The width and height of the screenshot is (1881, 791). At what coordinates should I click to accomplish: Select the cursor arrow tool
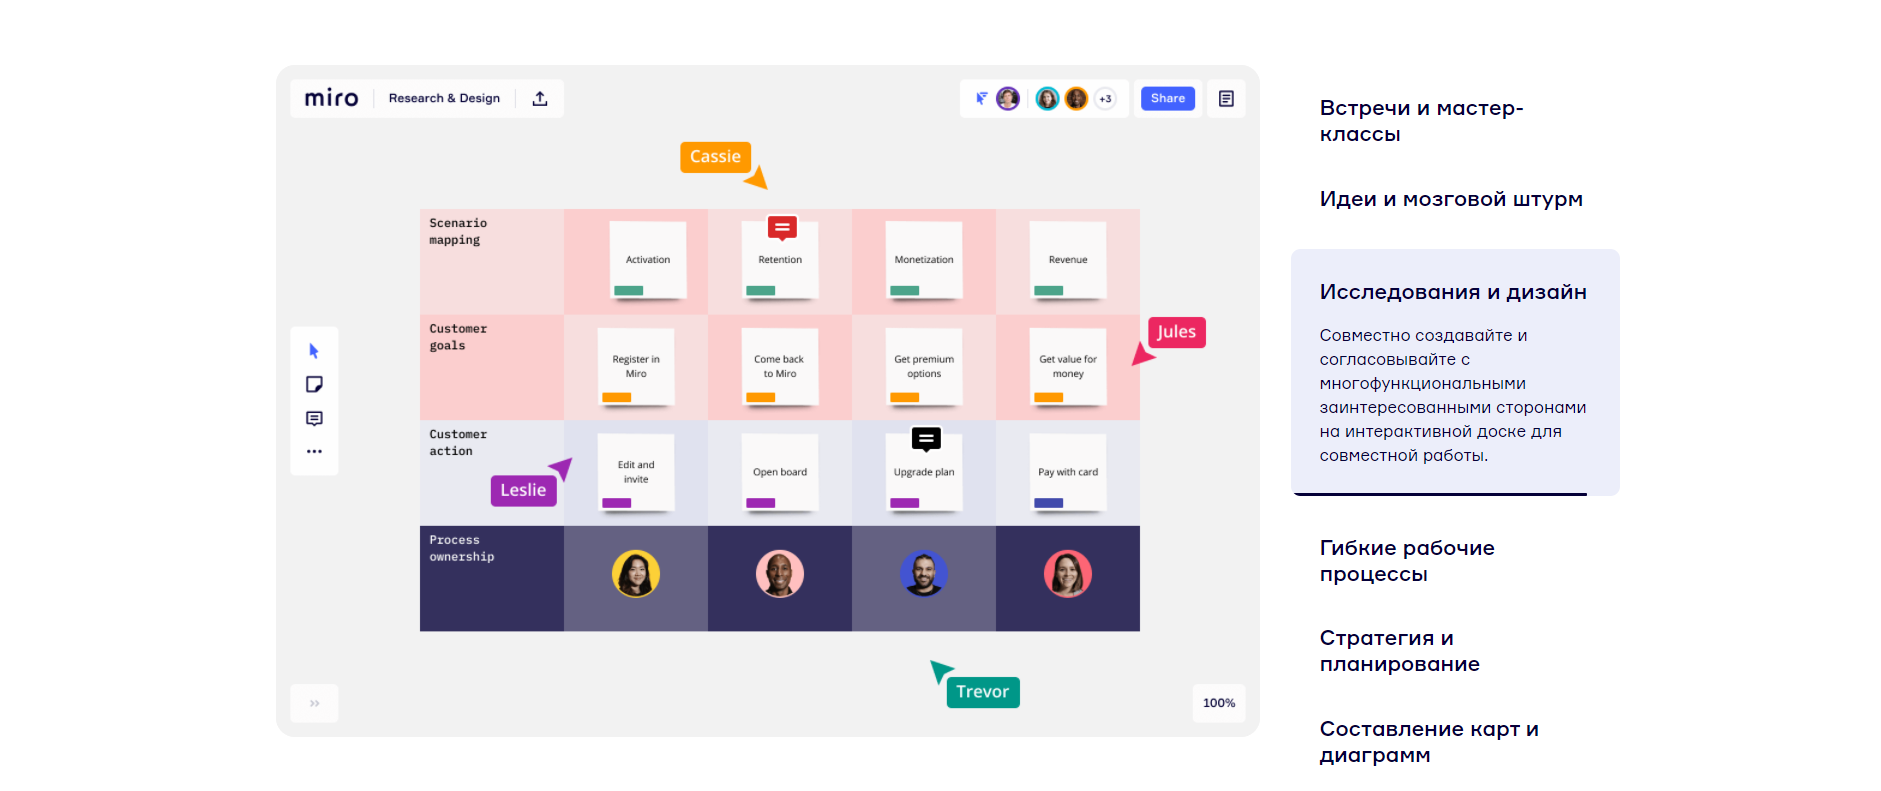click(x=314, y=351)
